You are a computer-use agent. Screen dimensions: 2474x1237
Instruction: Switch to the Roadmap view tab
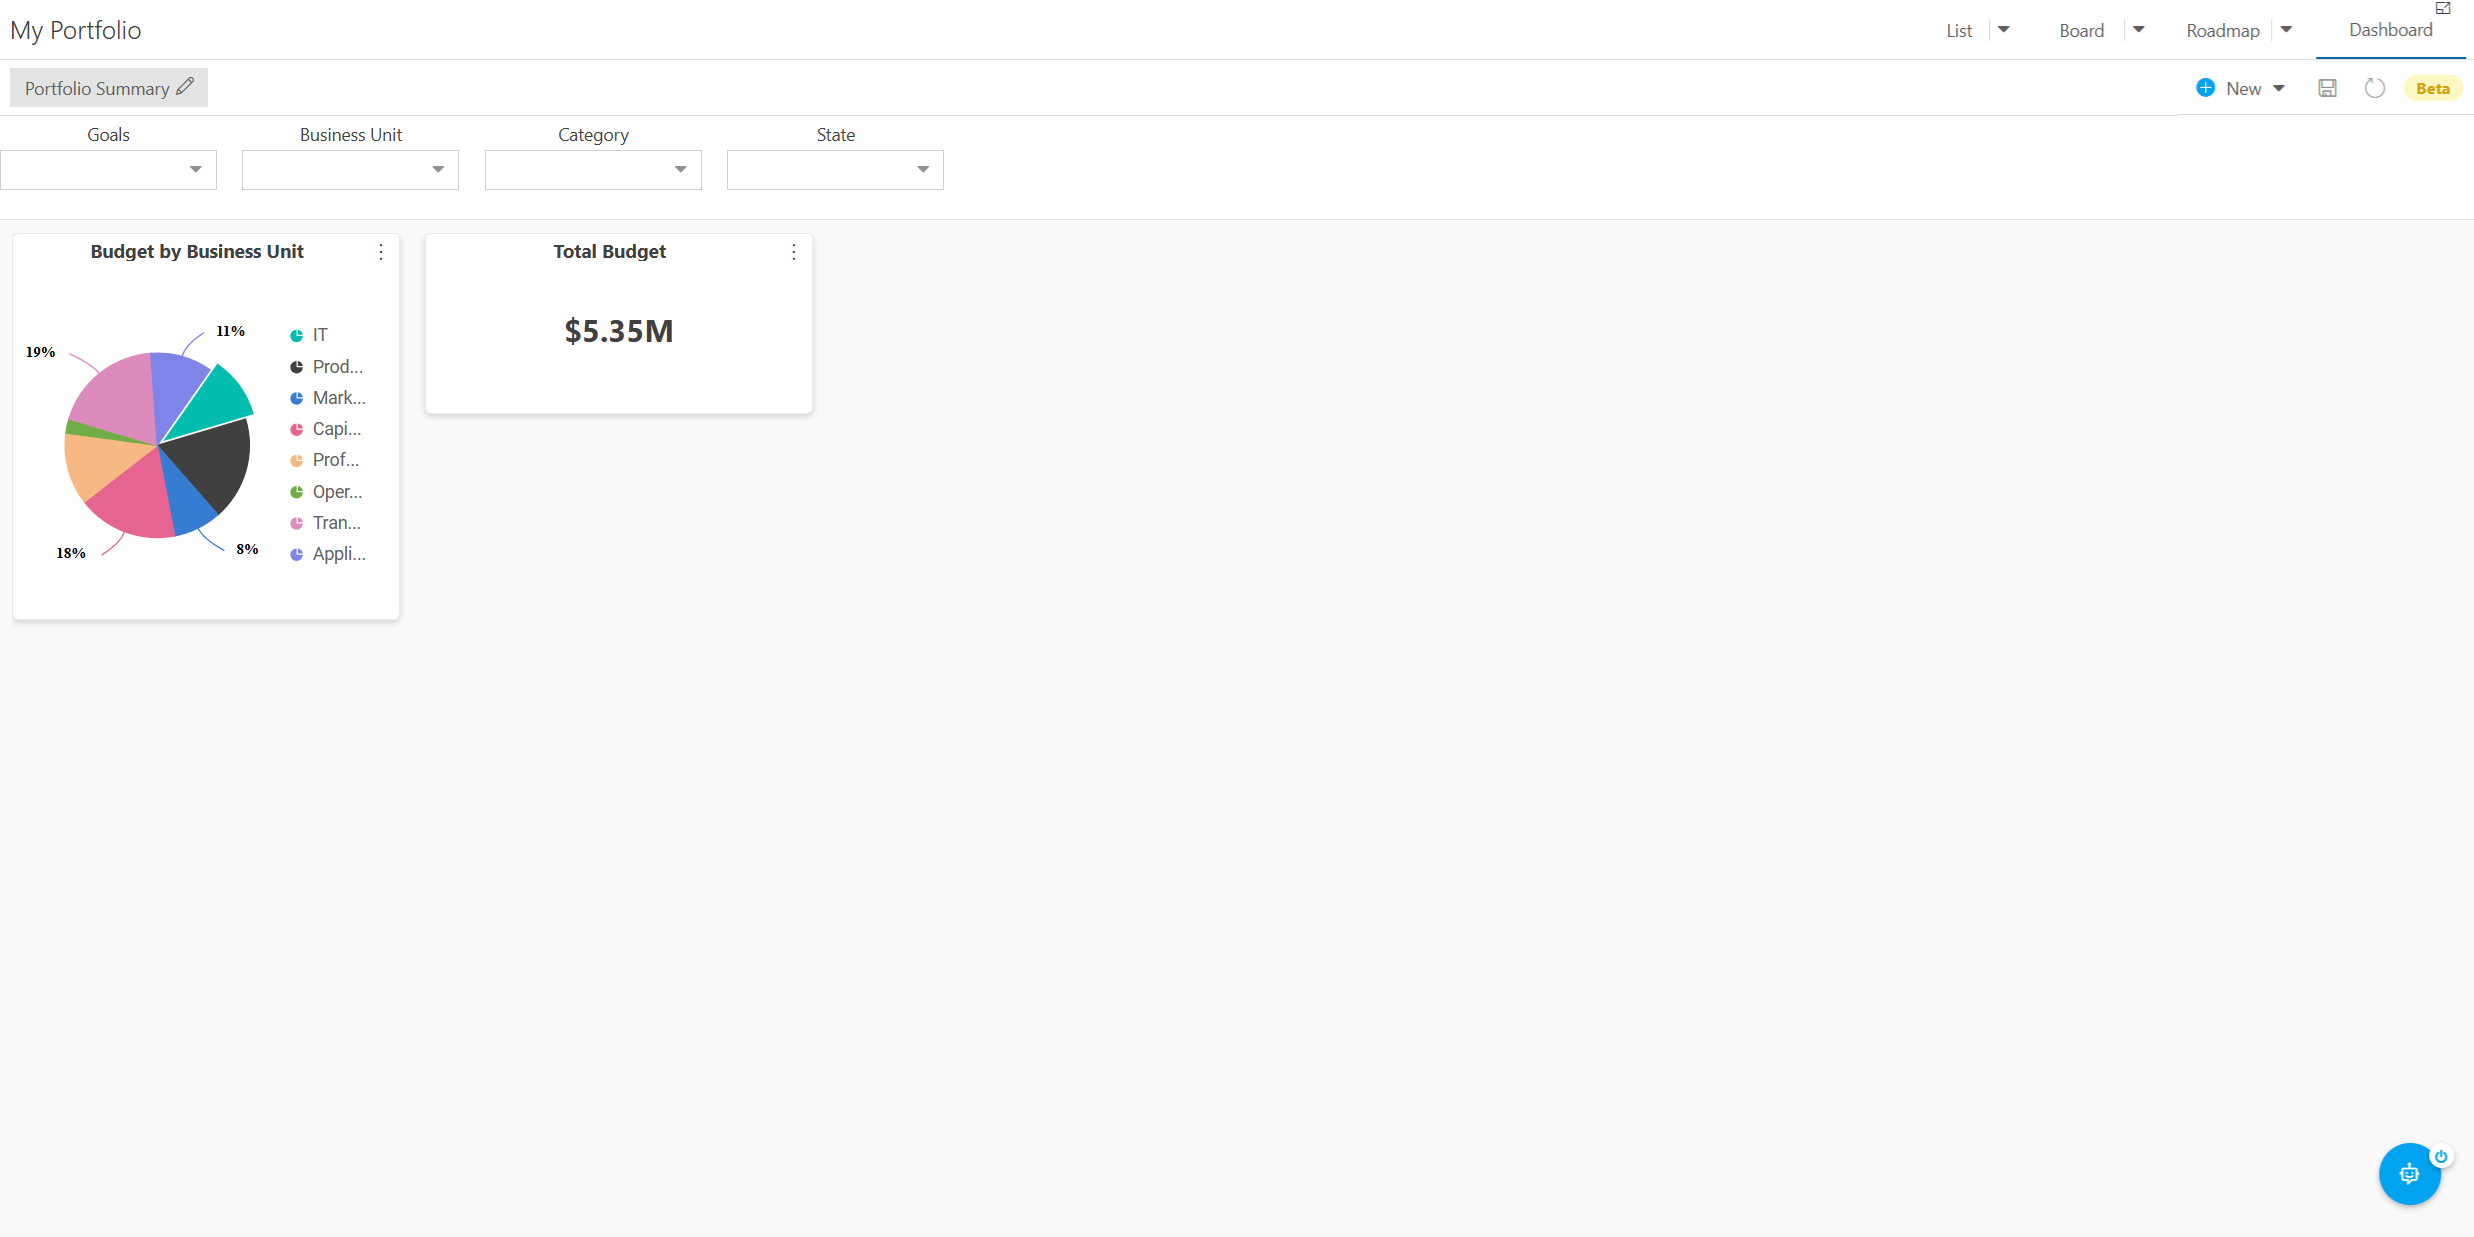[x=2223, y=31]
